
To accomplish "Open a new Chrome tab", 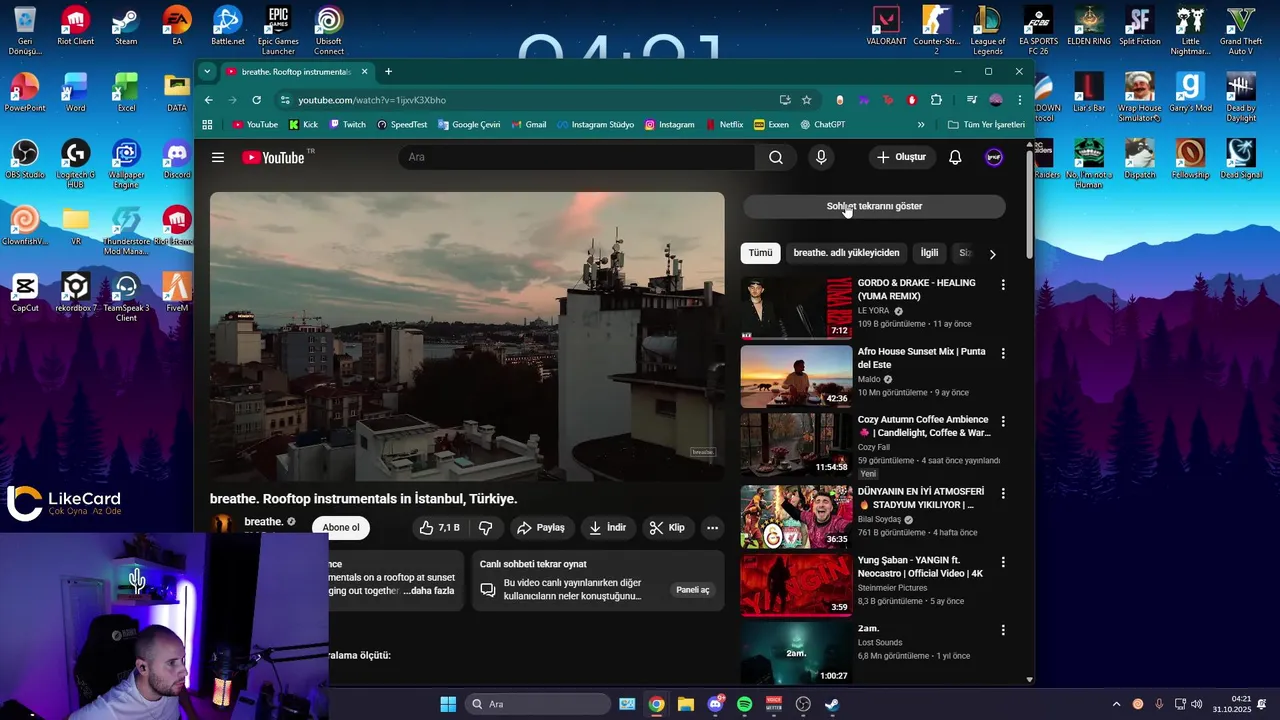I will pyautogui.click(x=388, y=72).
